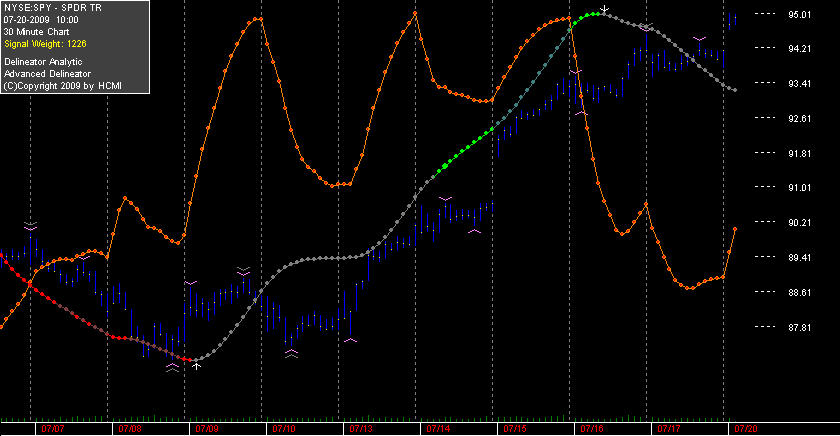Select the 07/08 date label
840x436 pixels.
(x=130, y=429)
